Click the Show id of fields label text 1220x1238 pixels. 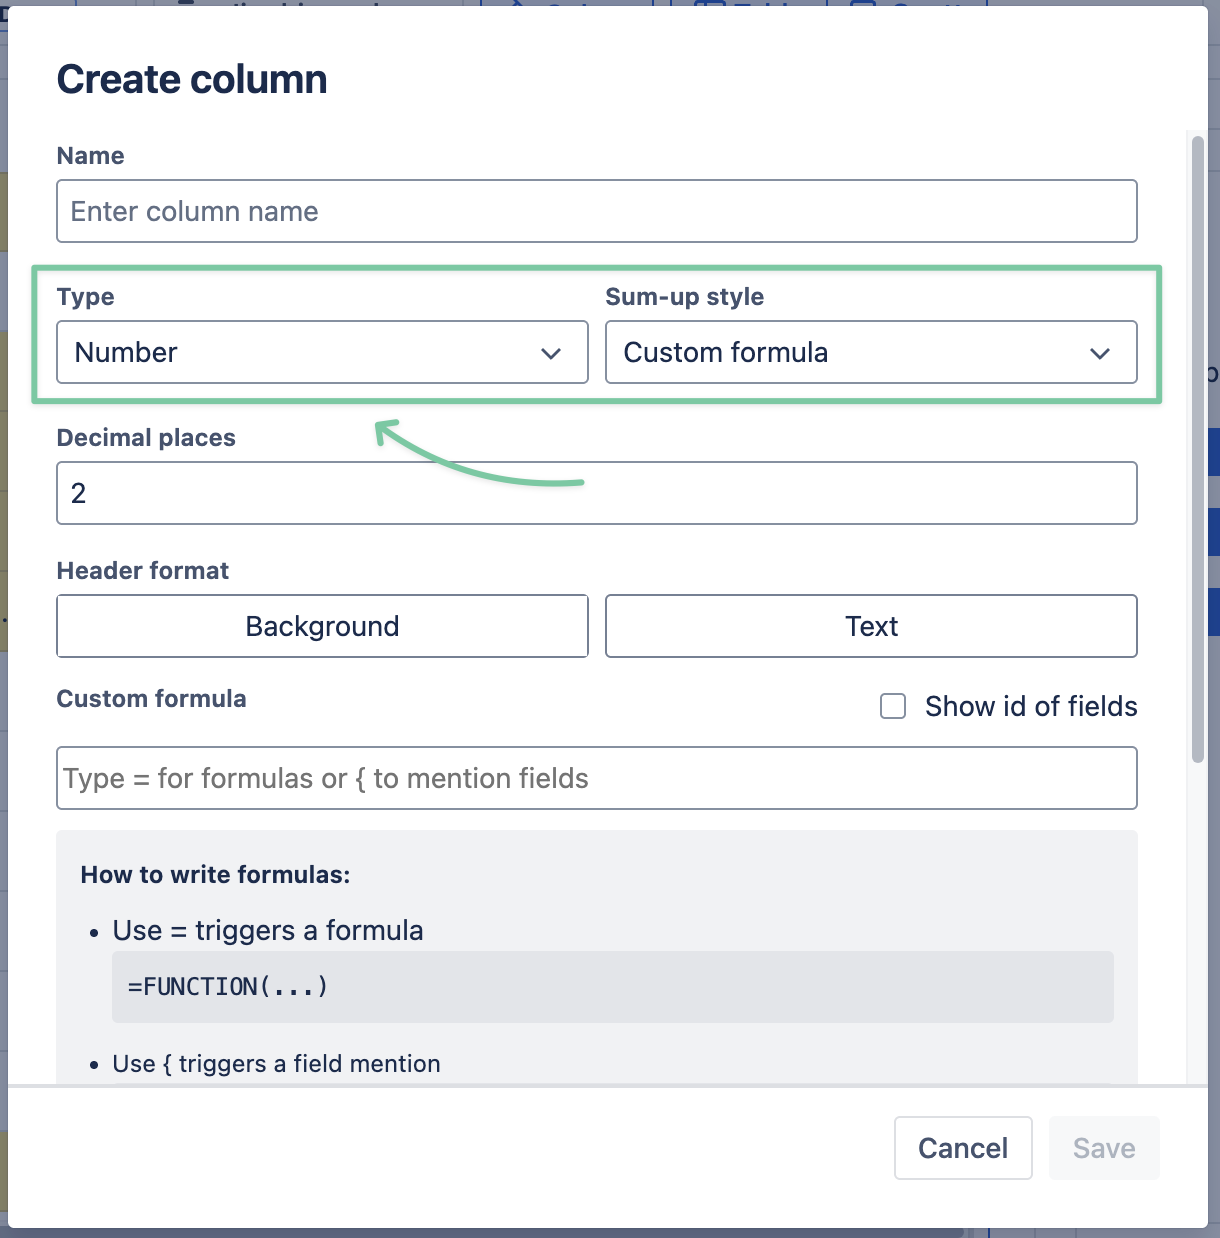(x=1031, y=707)
